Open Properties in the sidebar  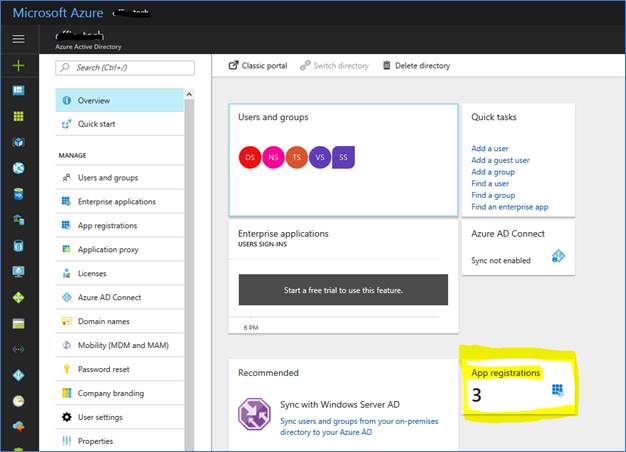120,441
